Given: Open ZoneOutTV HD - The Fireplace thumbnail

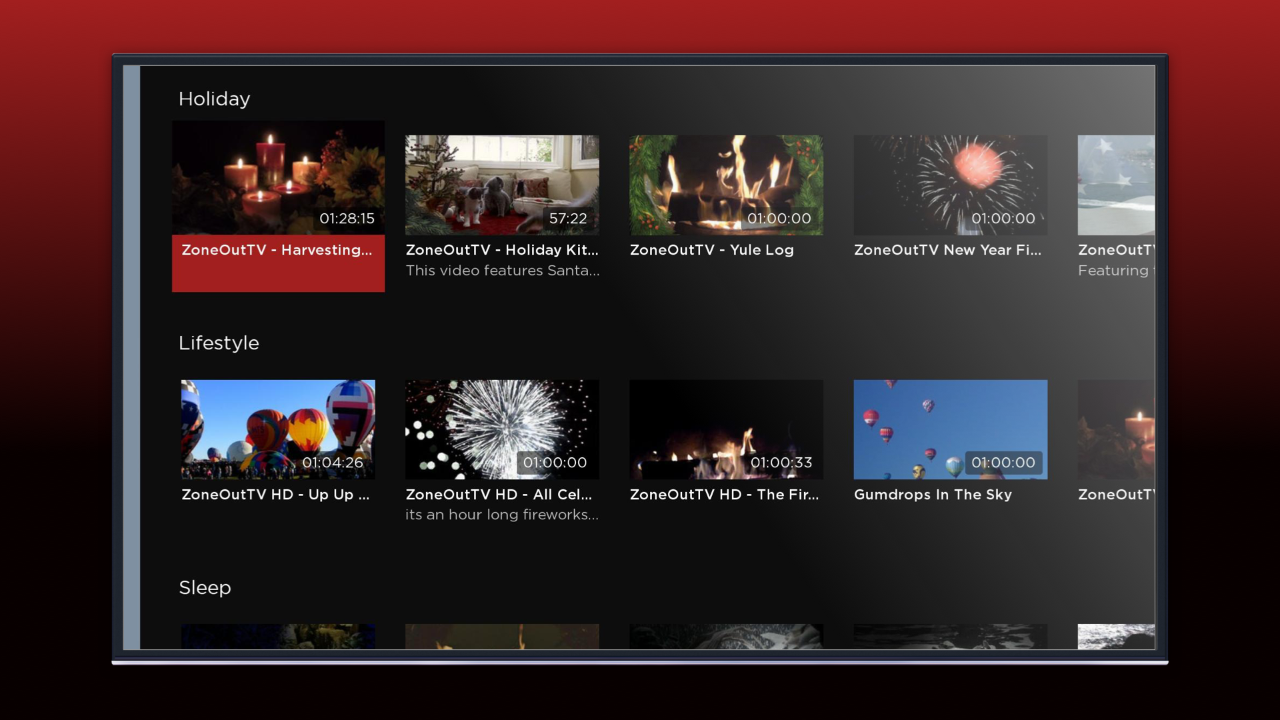Looking at the screenshot, I should click(x=726, y=429).
